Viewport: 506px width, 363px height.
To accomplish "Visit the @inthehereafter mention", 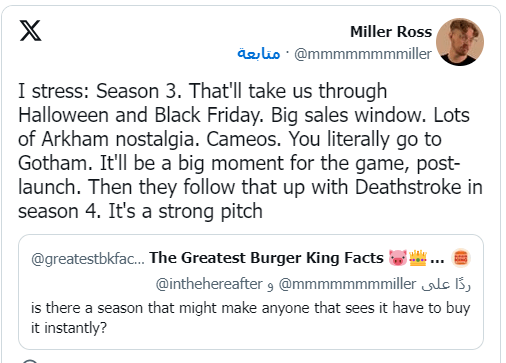I will [x=209, y=284].
